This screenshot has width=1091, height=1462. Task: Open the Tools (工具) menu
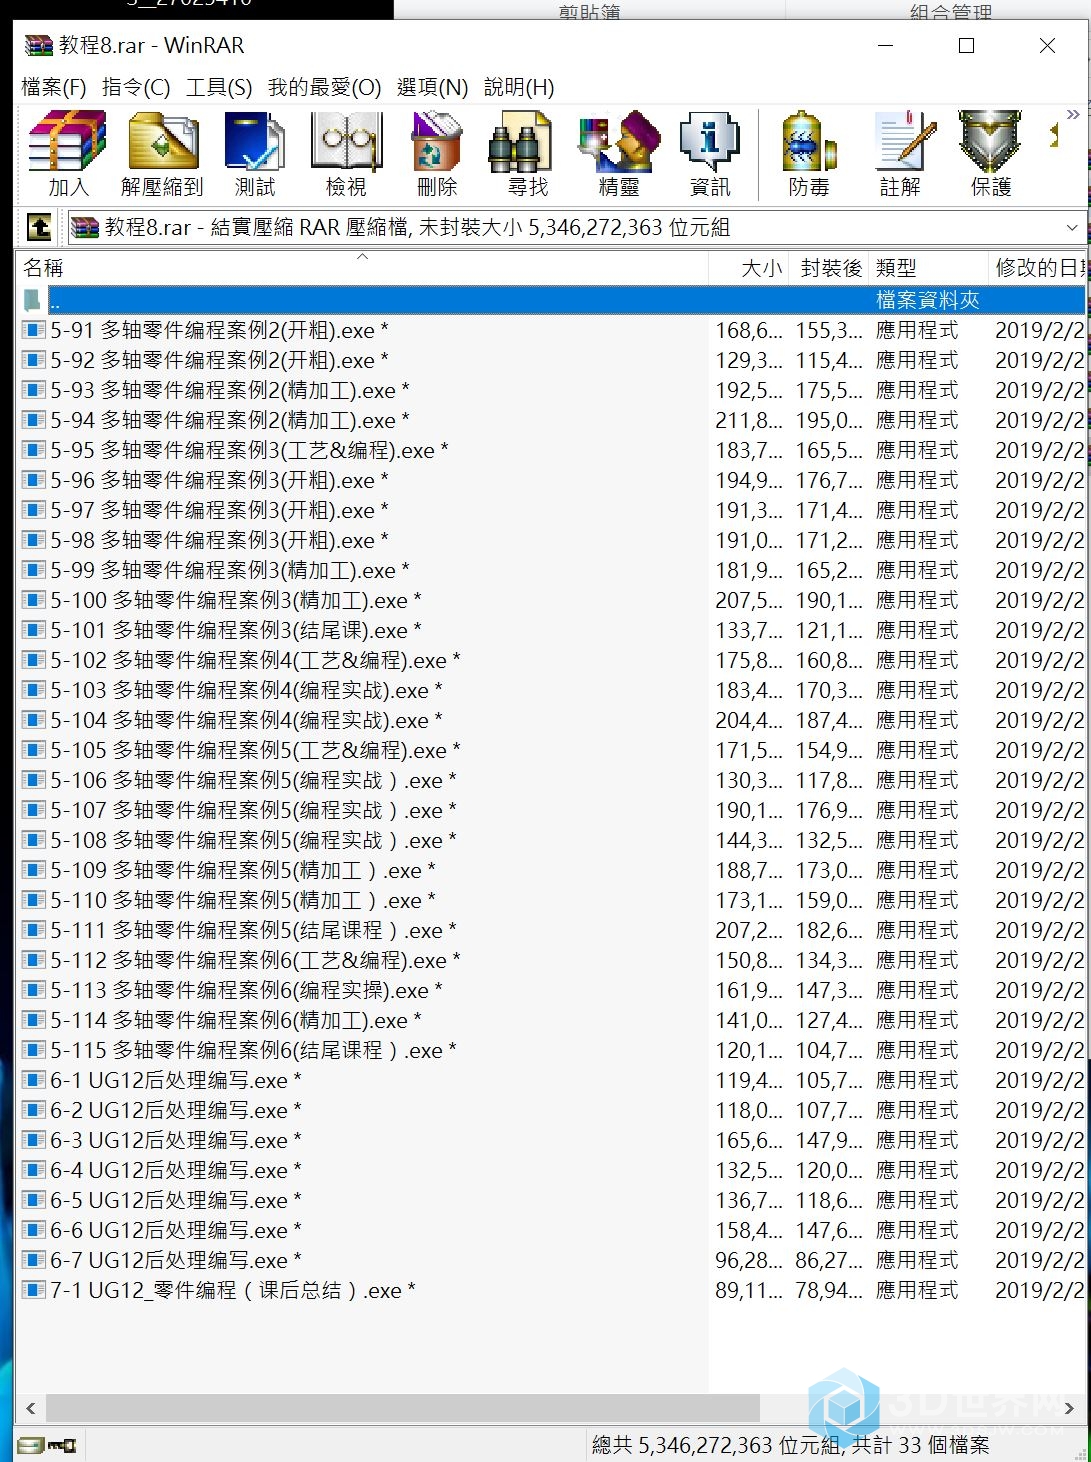pos(219,87)
